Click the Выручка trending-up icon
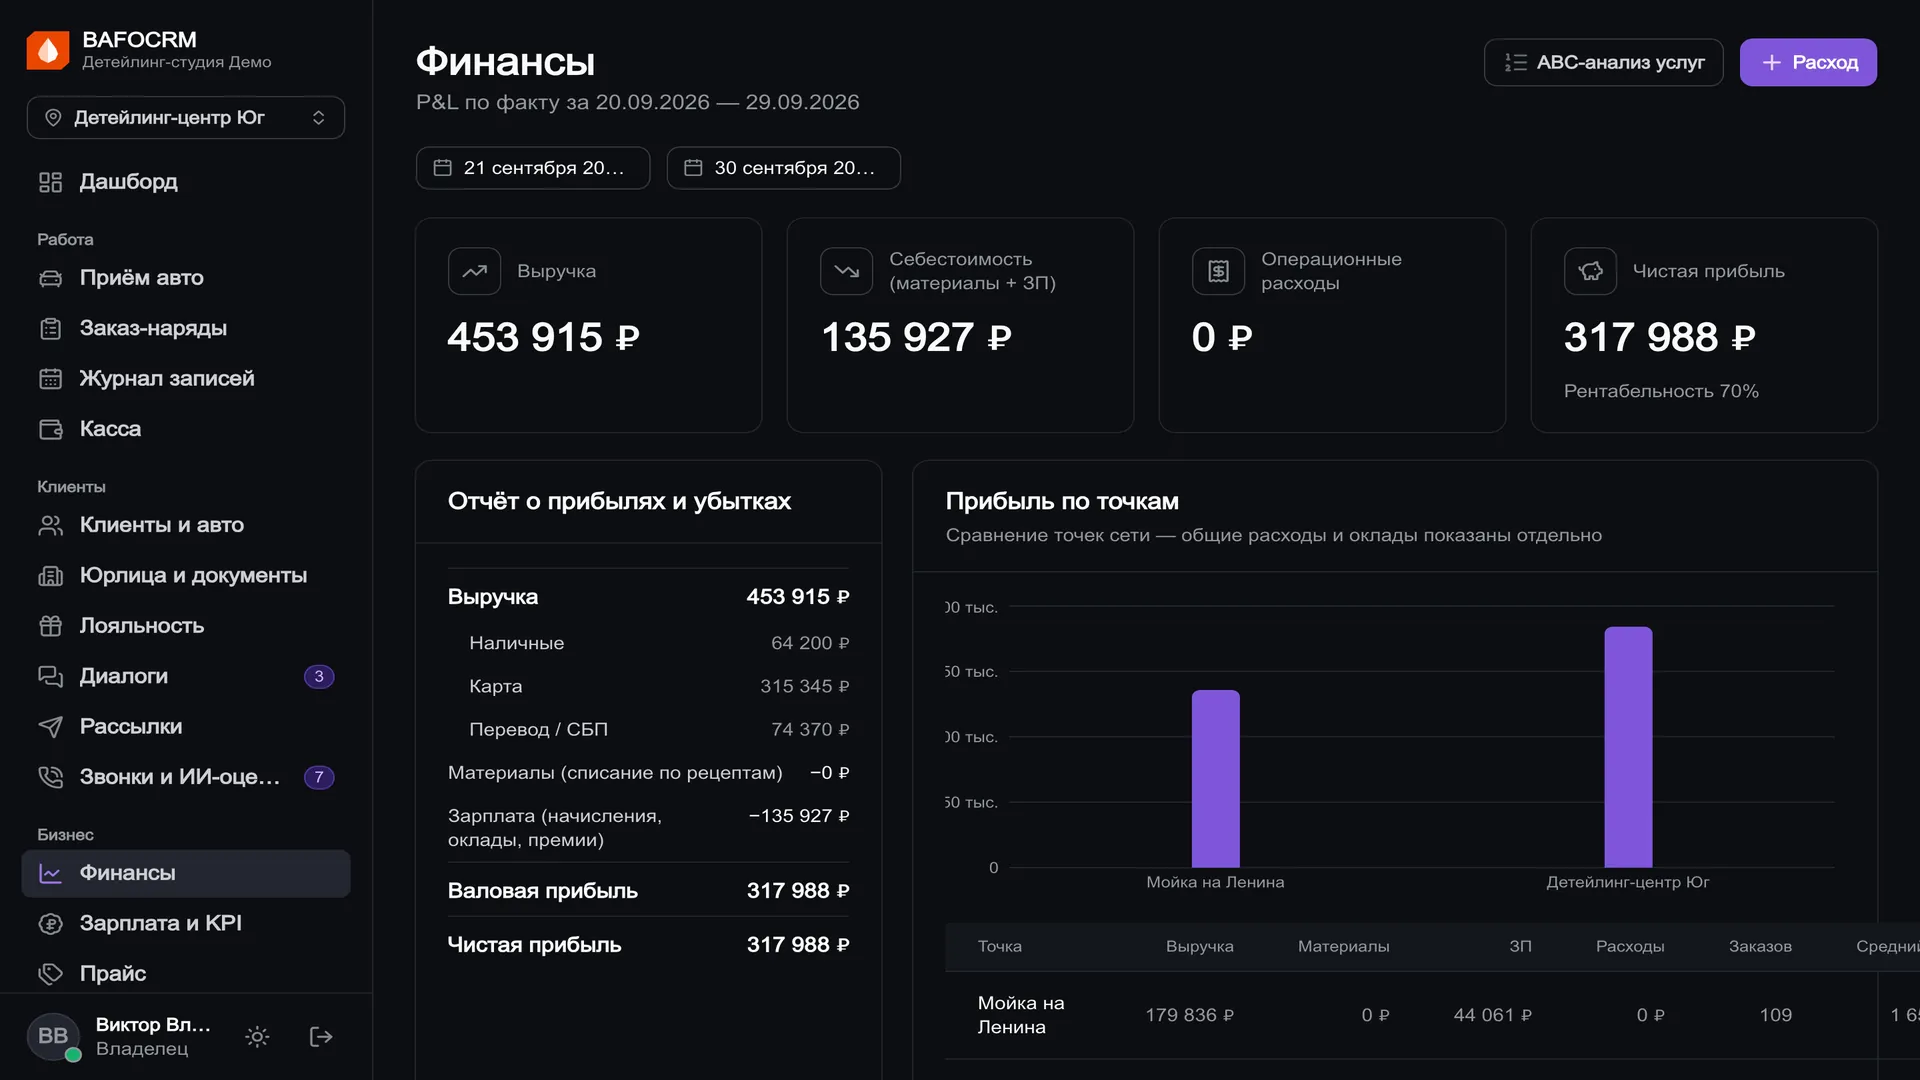This screenshot has height=1080, width=1920. (475, 271)
